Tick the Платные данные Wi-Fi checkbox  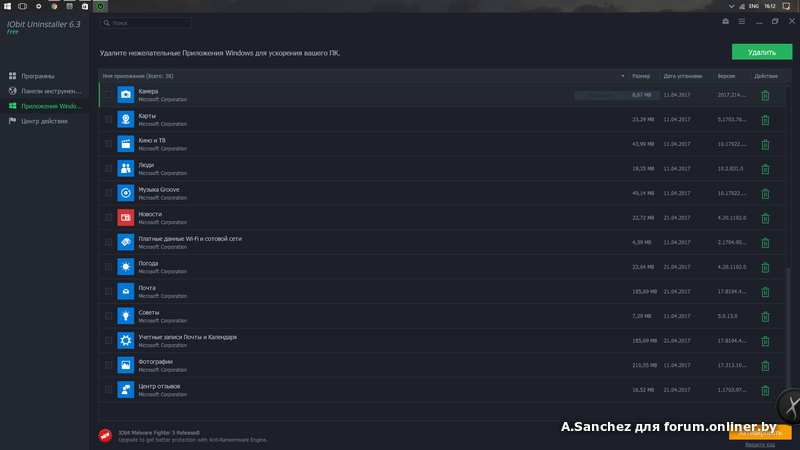(109, 242)
